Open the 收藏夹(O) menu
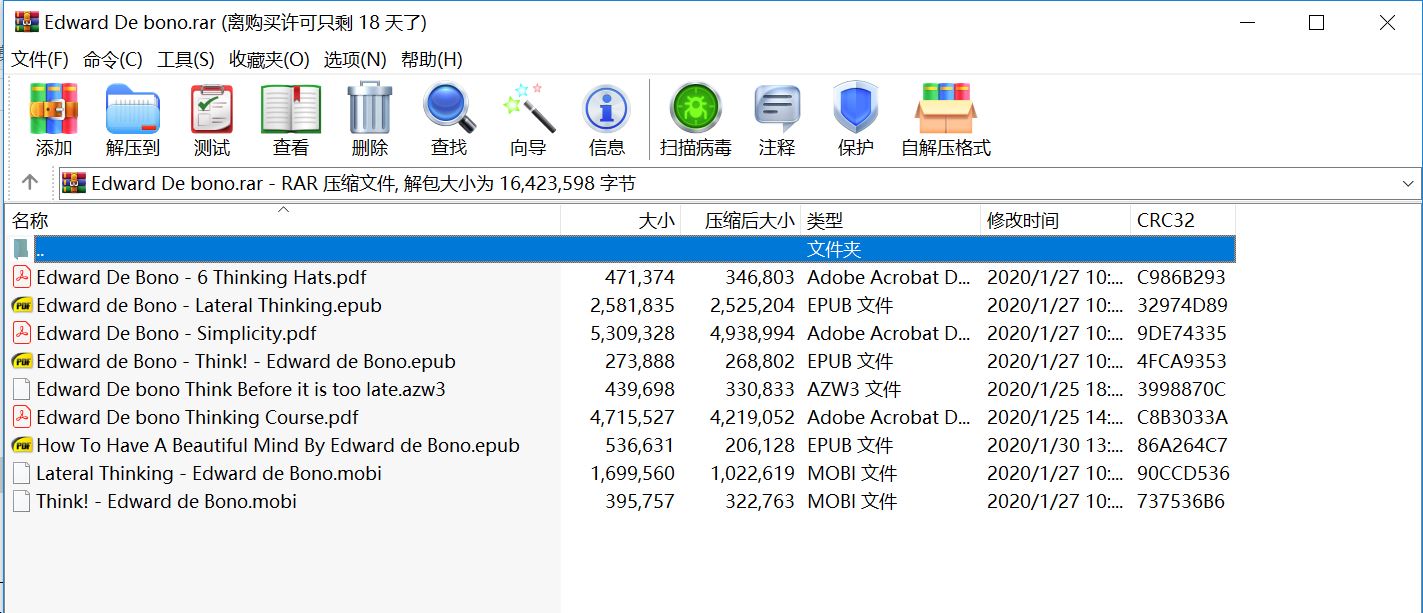Image resolution: width=1423 pixels, height=613 pixels. [x=269, y=60]
